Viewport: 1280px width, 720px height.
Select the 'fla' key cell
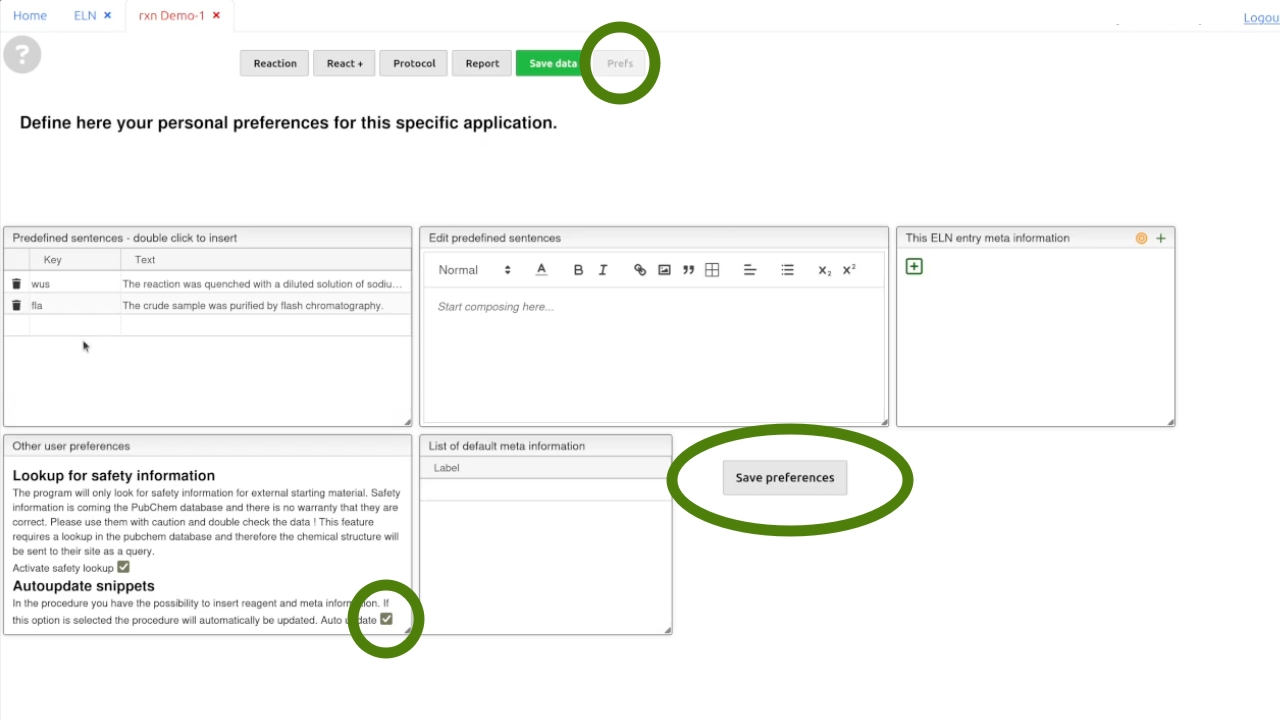tap(75, 305)
